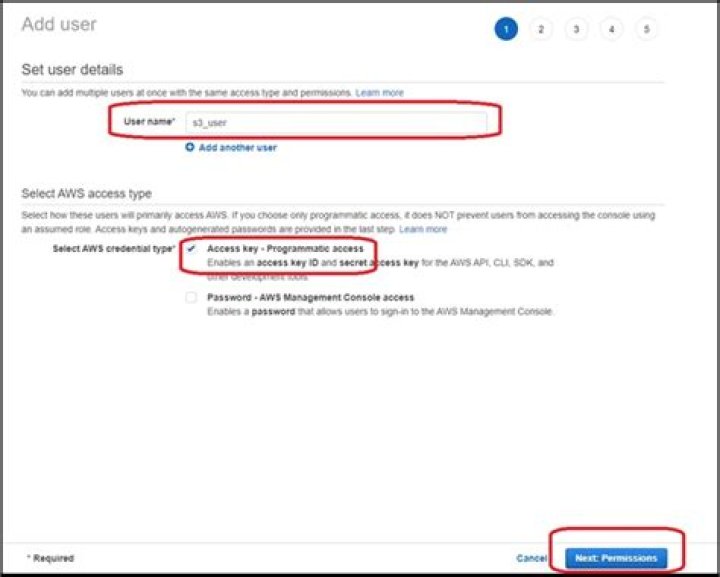Open Learn more link in access type description
Screen dimensions: 720x577
423,229
